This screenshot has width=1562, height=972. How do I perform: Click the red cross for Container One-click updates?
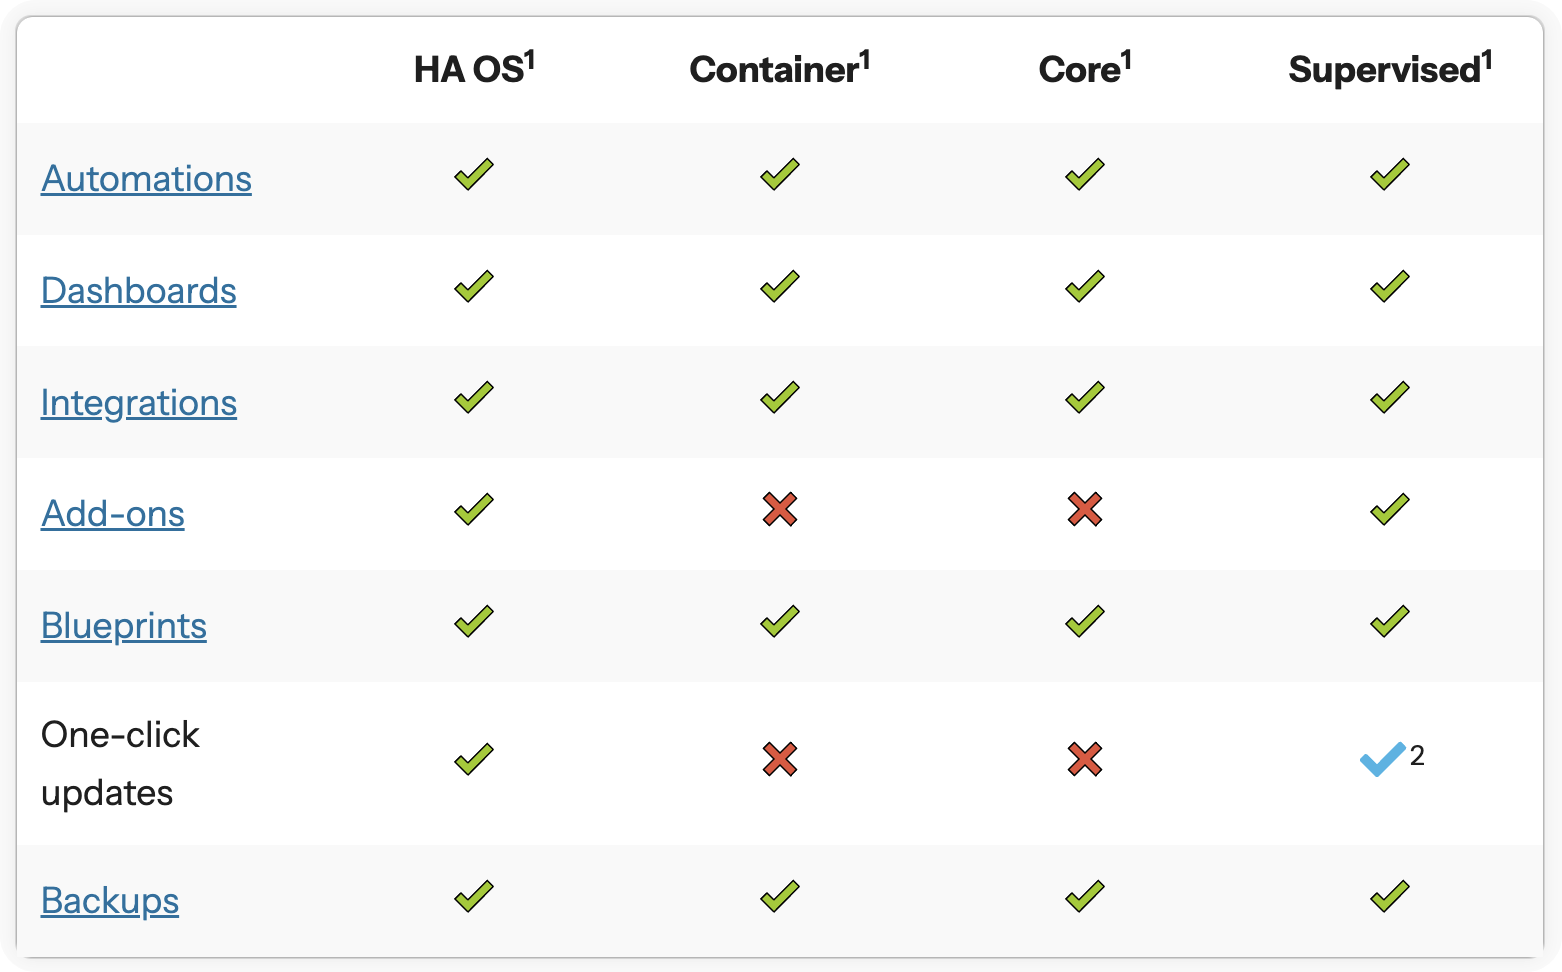(780, 759)
